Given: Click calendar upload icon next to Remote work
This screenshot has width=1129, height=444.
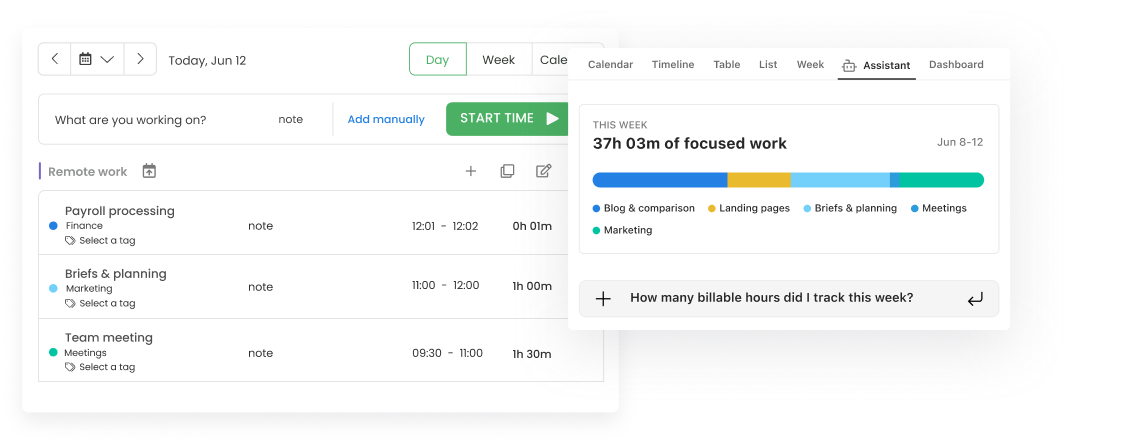Looking at the screenshot, I should click(149, 171).
